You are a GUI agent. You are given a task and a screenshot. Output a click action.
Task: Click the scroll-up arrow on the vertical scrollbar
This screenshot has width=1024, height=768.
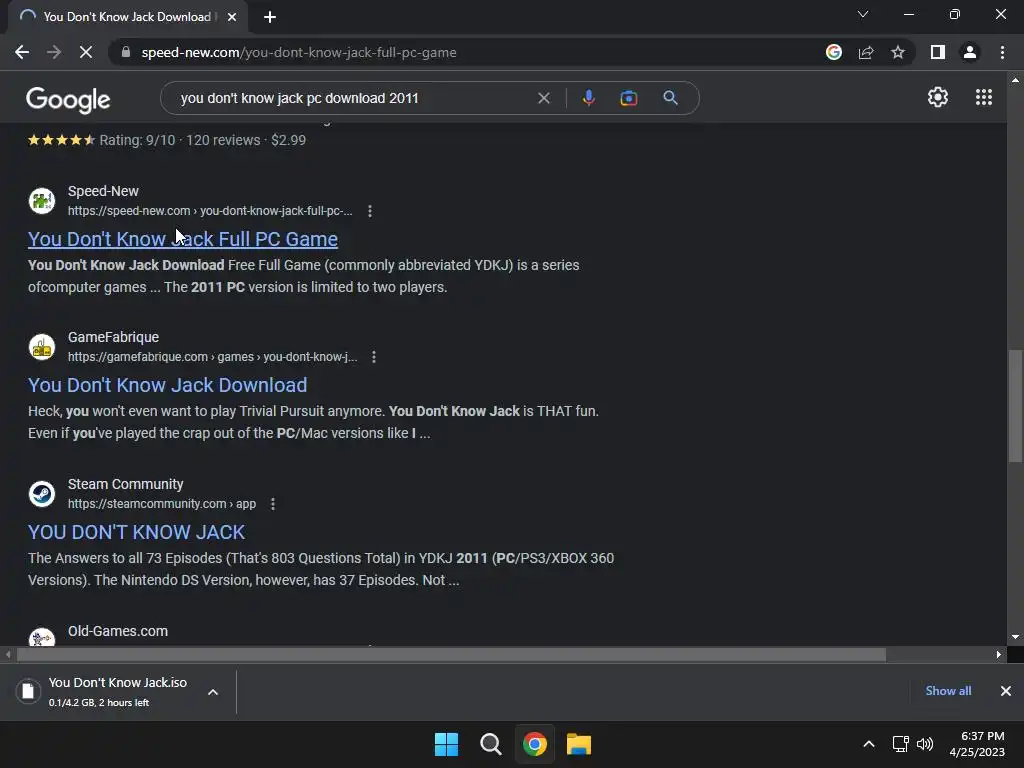(1015, 80)
